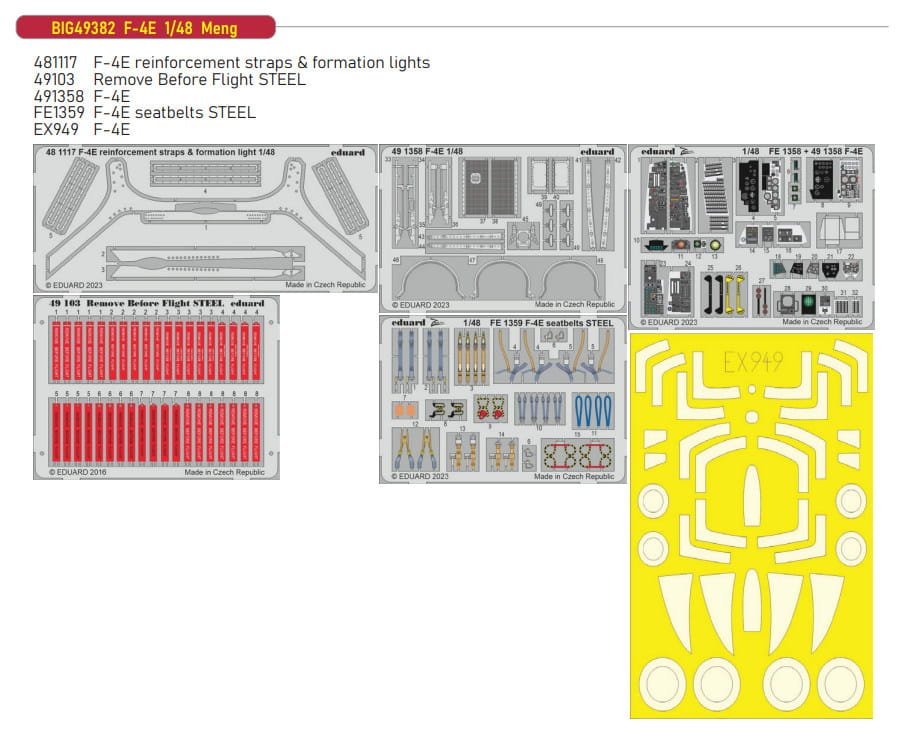Click the lower row of red Remove Before Flight tags
The image size is (898, 734).
tap(156, 432)
